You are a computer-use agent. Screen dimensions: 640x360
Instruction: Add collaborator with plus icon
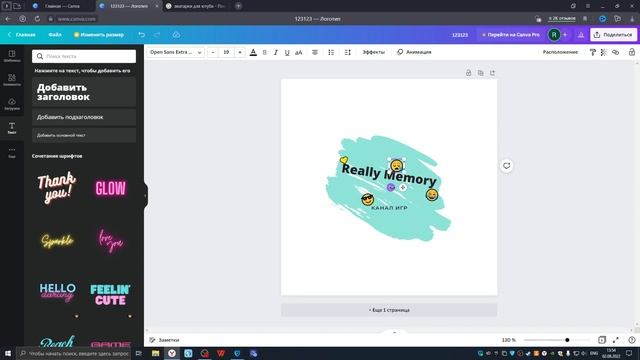click(x=565, y=35)
